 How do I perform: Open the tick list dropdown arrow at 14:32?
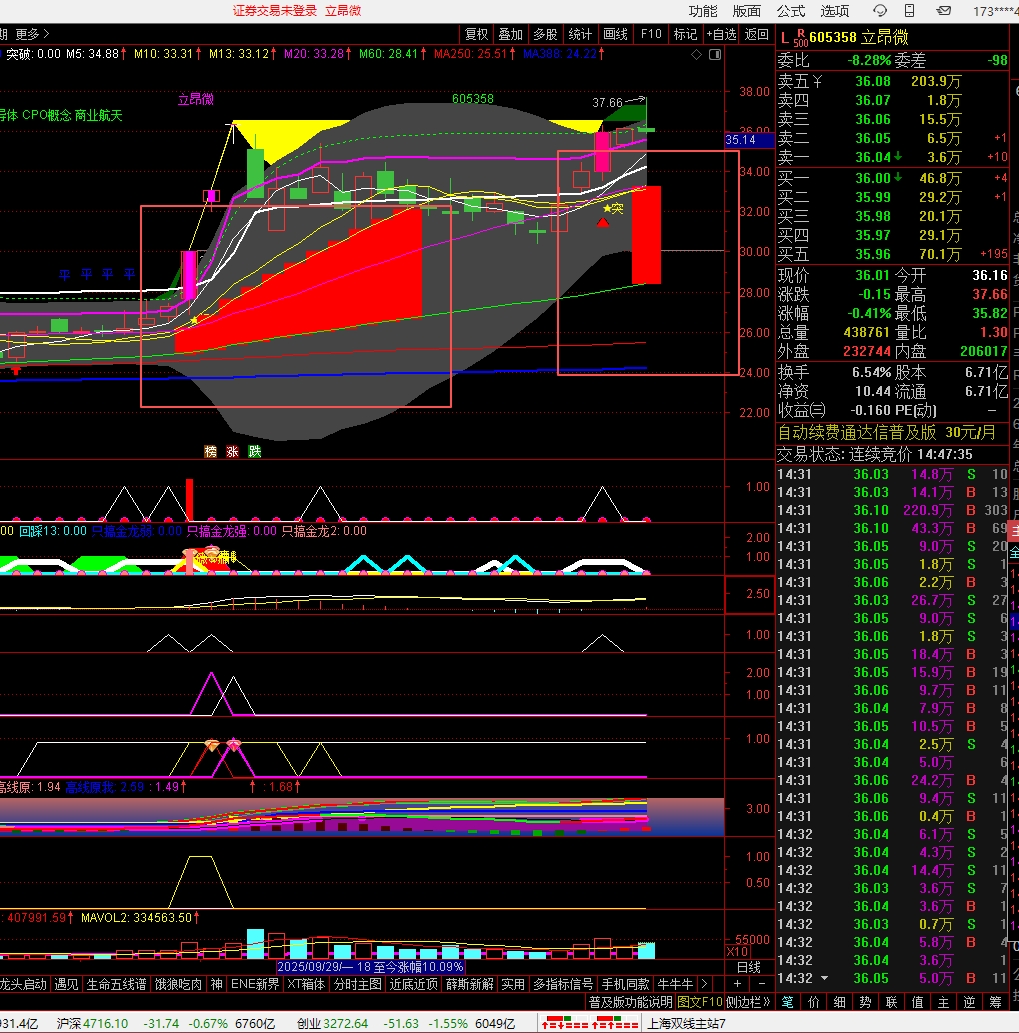click(824, 978)
